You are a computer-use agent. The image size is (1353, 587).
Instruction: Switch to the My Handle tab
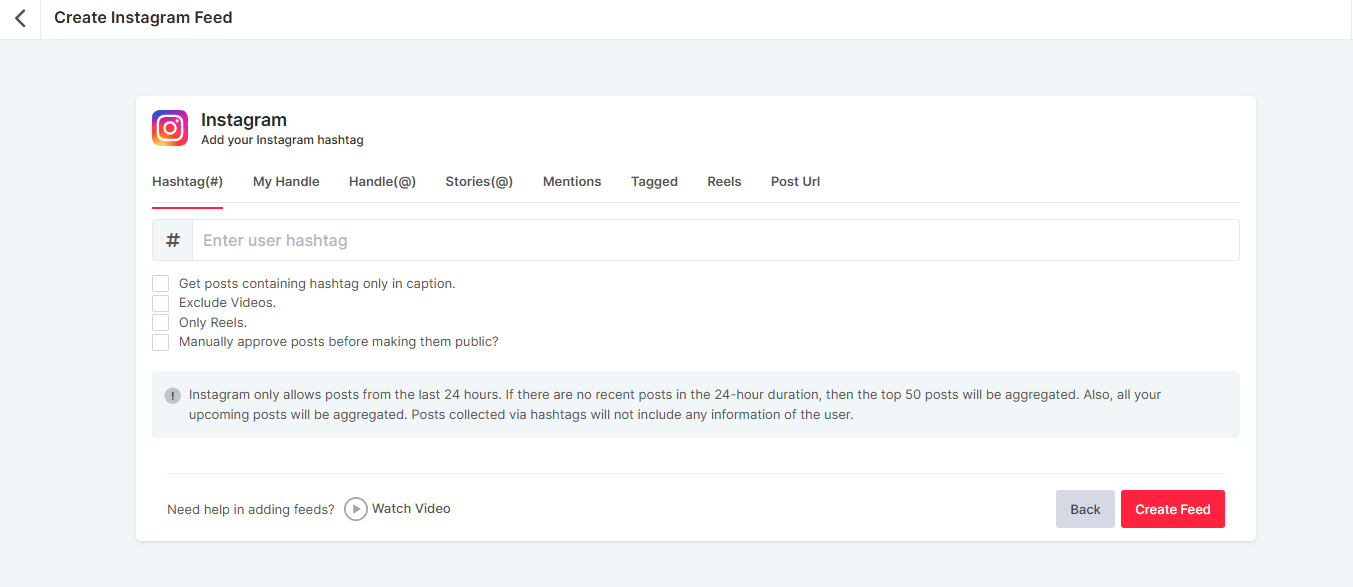tap(286, 182)
